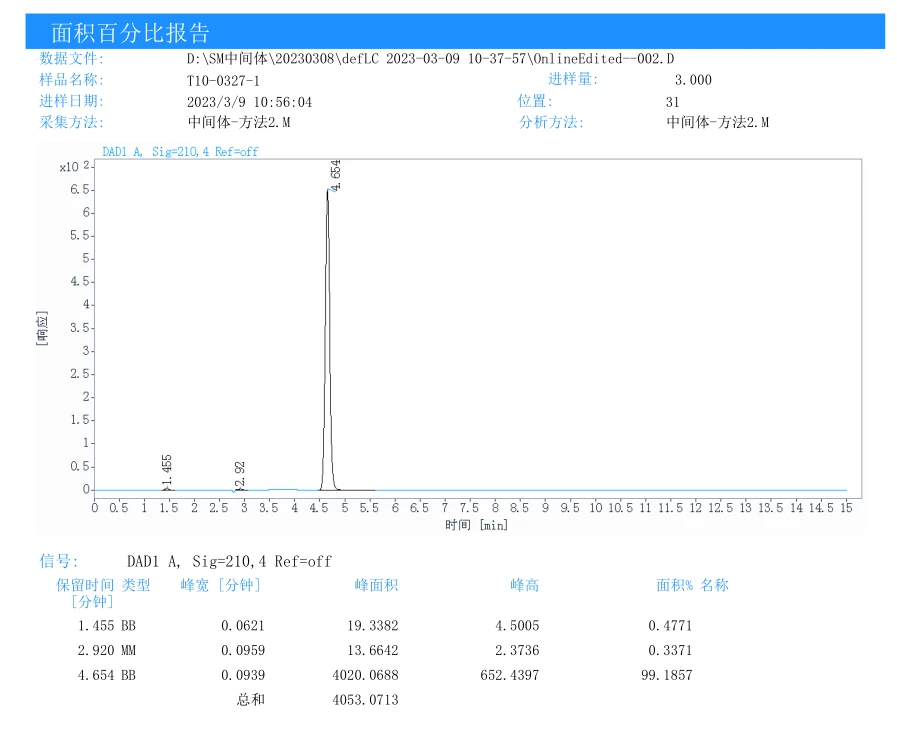Click the 峰高 column header
Screen dimensions: 897x743
tap(525, 585)
